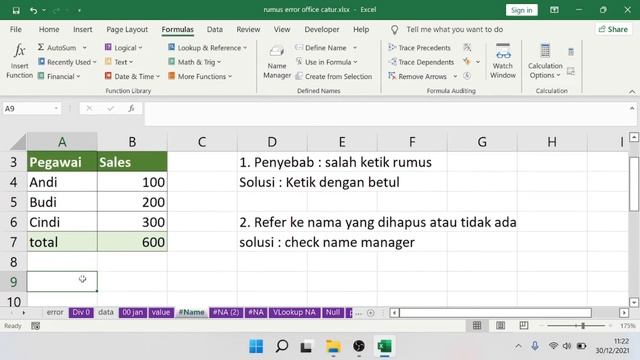
Task: Click the Evaluate Formula icon
Action: coord(467,76)
